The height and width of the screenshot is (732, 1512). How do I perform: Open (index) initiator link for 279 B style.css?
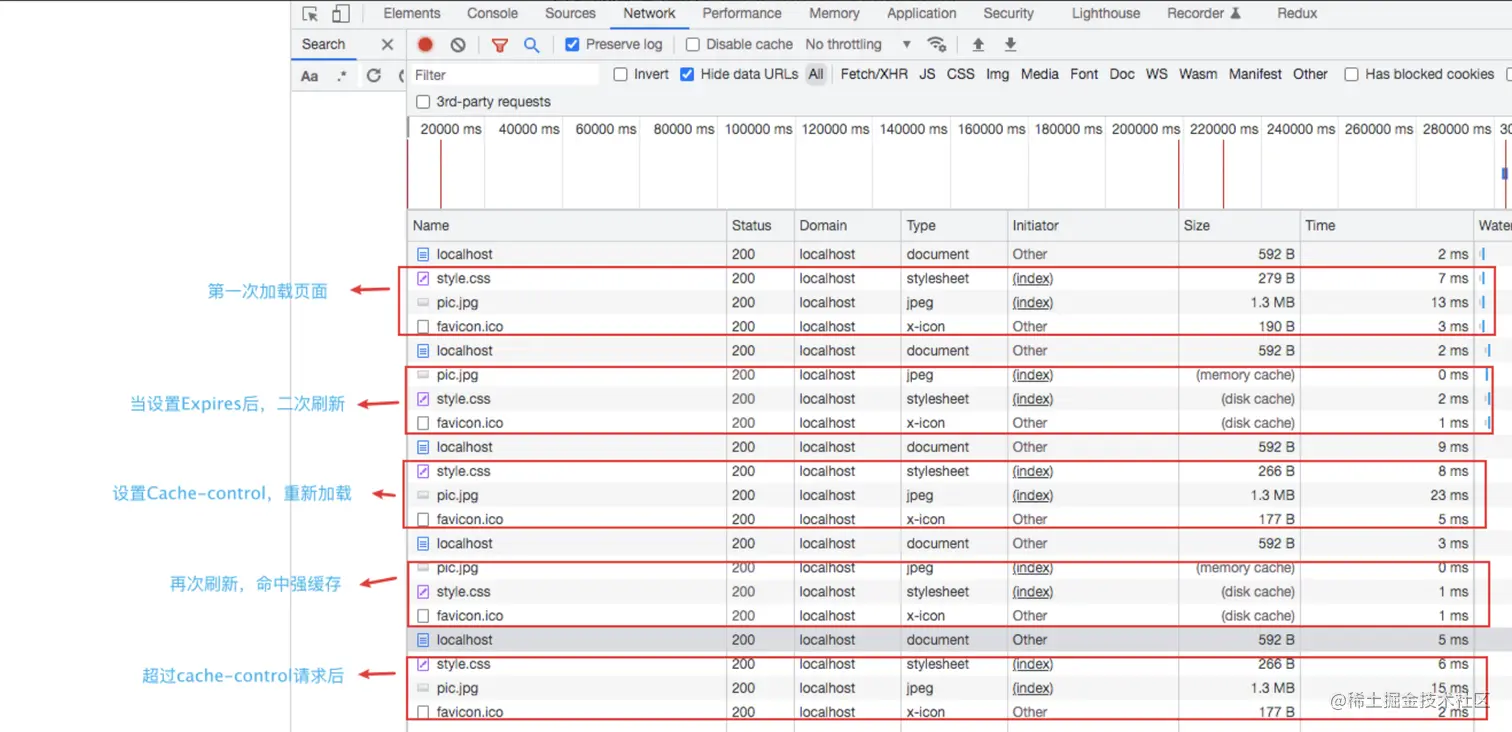[1032, 279]
